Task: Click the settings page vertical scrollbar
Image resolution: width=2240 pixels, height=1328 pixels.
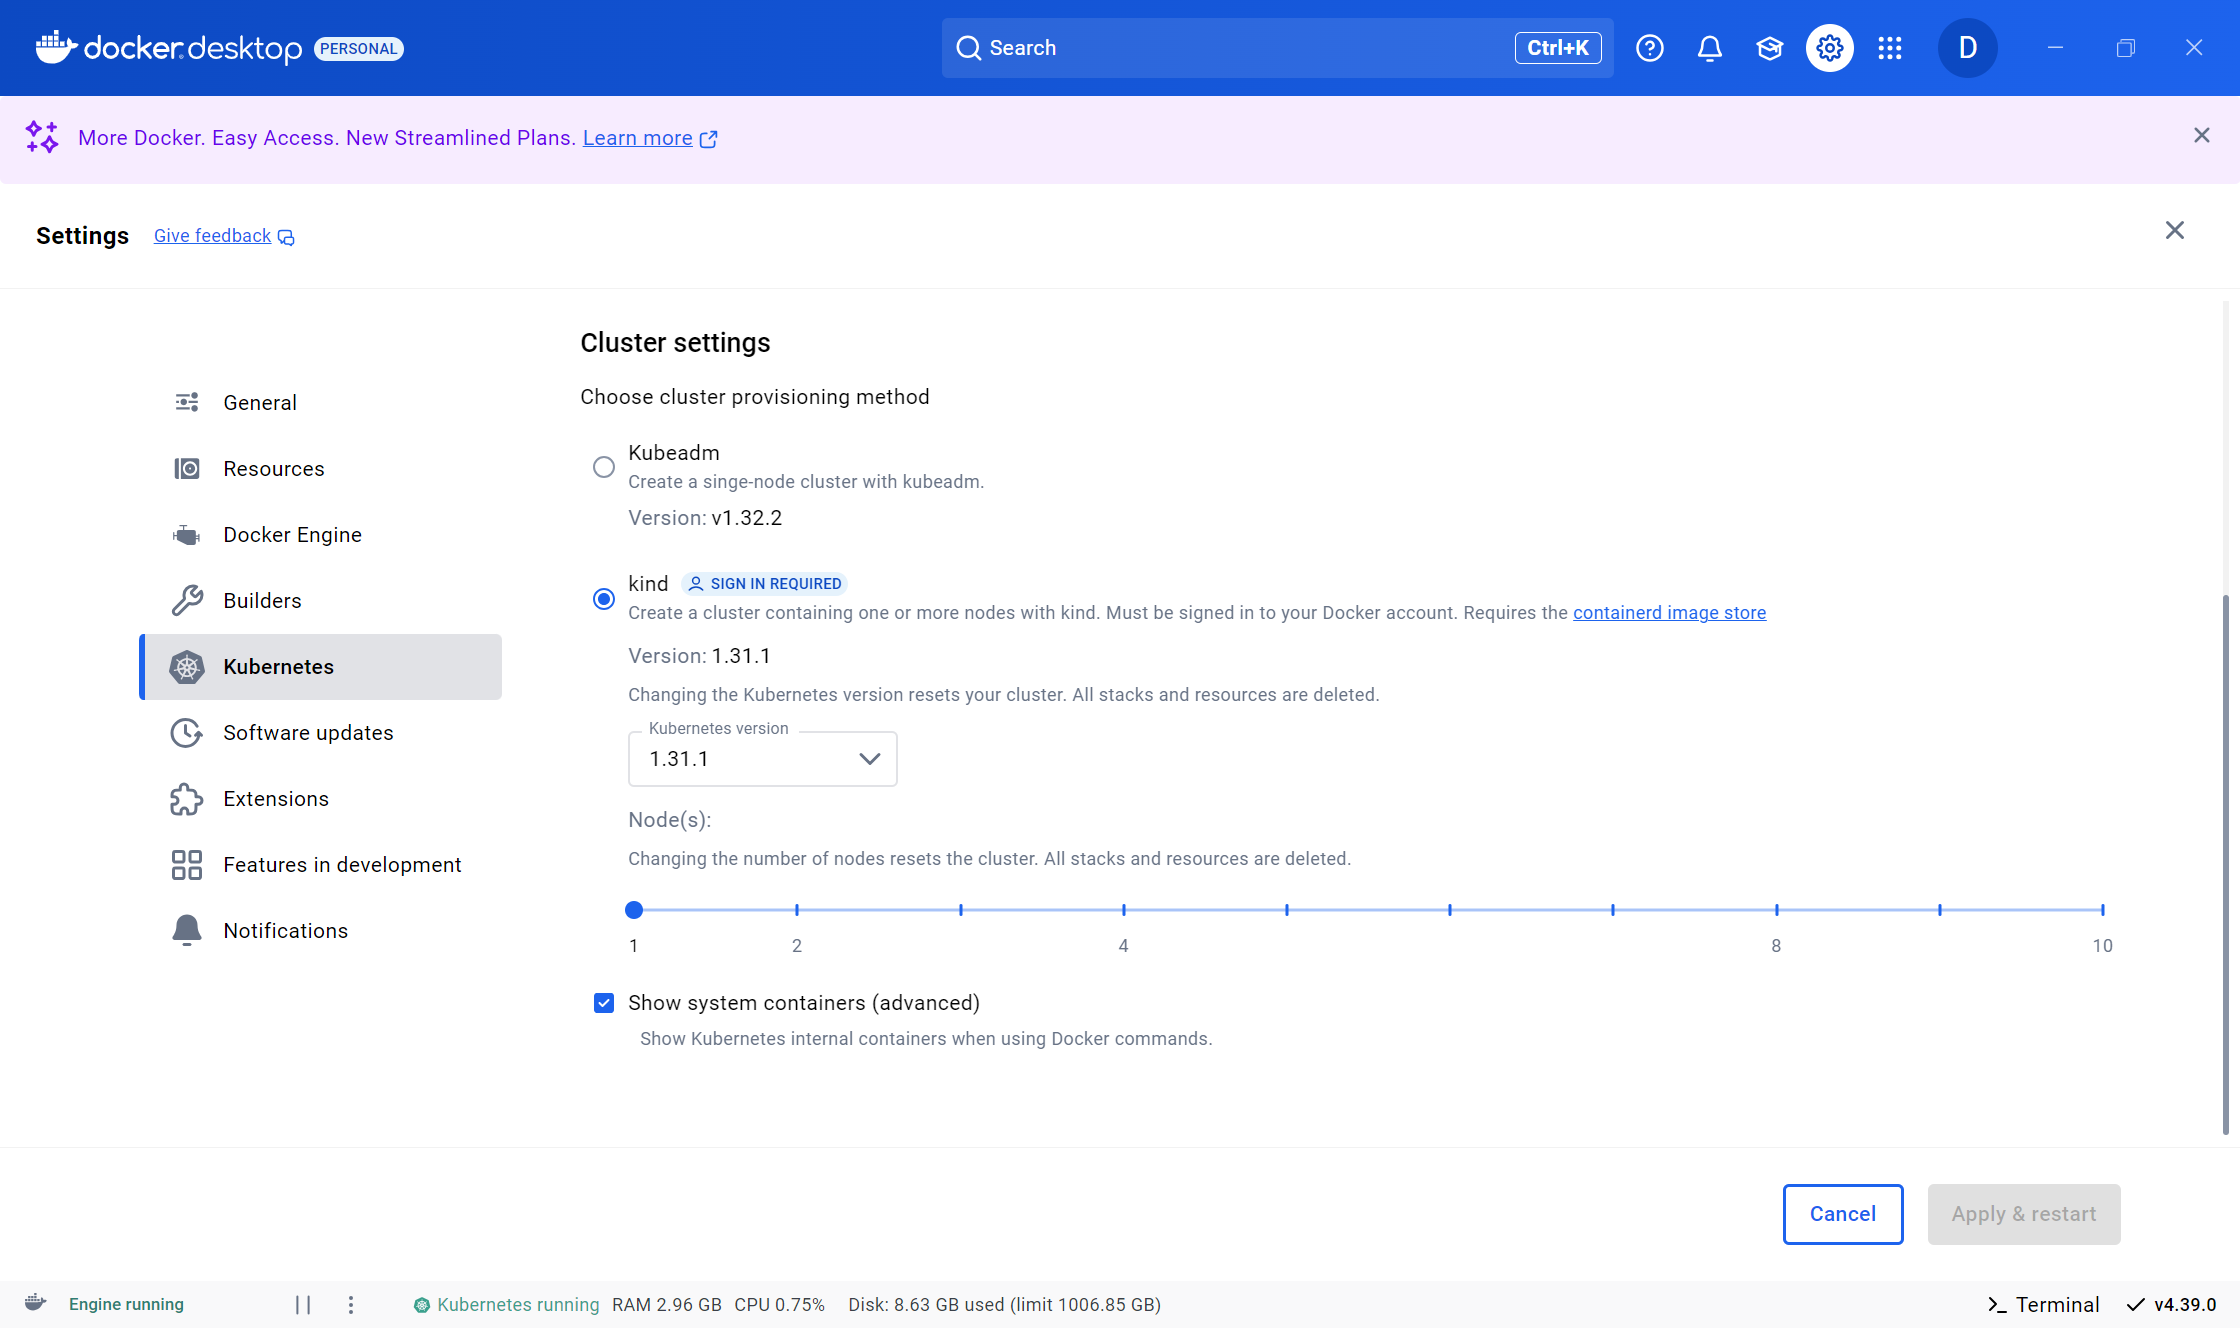Action: coord(2226,865)
